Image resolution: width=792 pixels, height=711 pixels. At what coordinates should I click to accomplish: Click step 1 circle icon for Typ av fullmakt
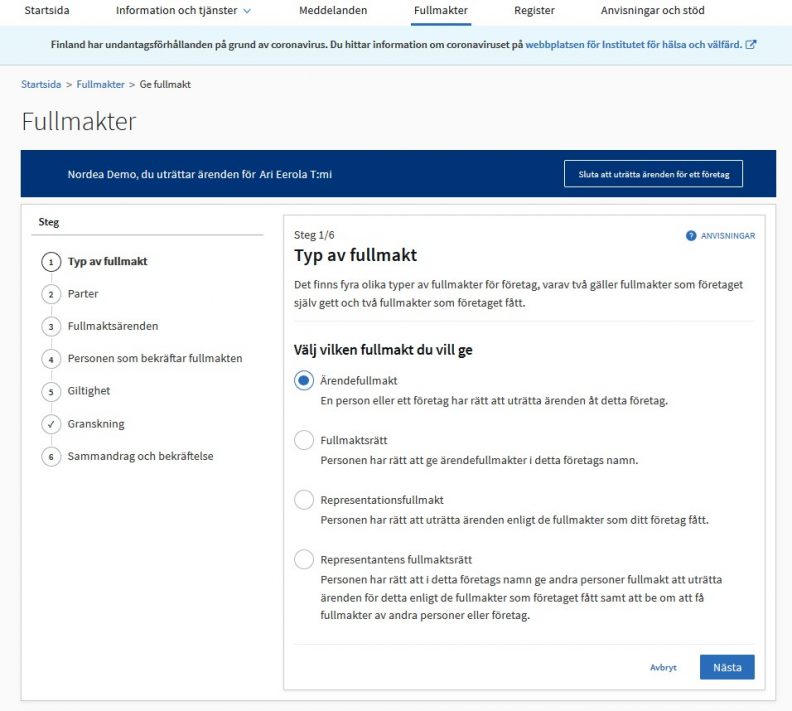[x=51, y=262]
